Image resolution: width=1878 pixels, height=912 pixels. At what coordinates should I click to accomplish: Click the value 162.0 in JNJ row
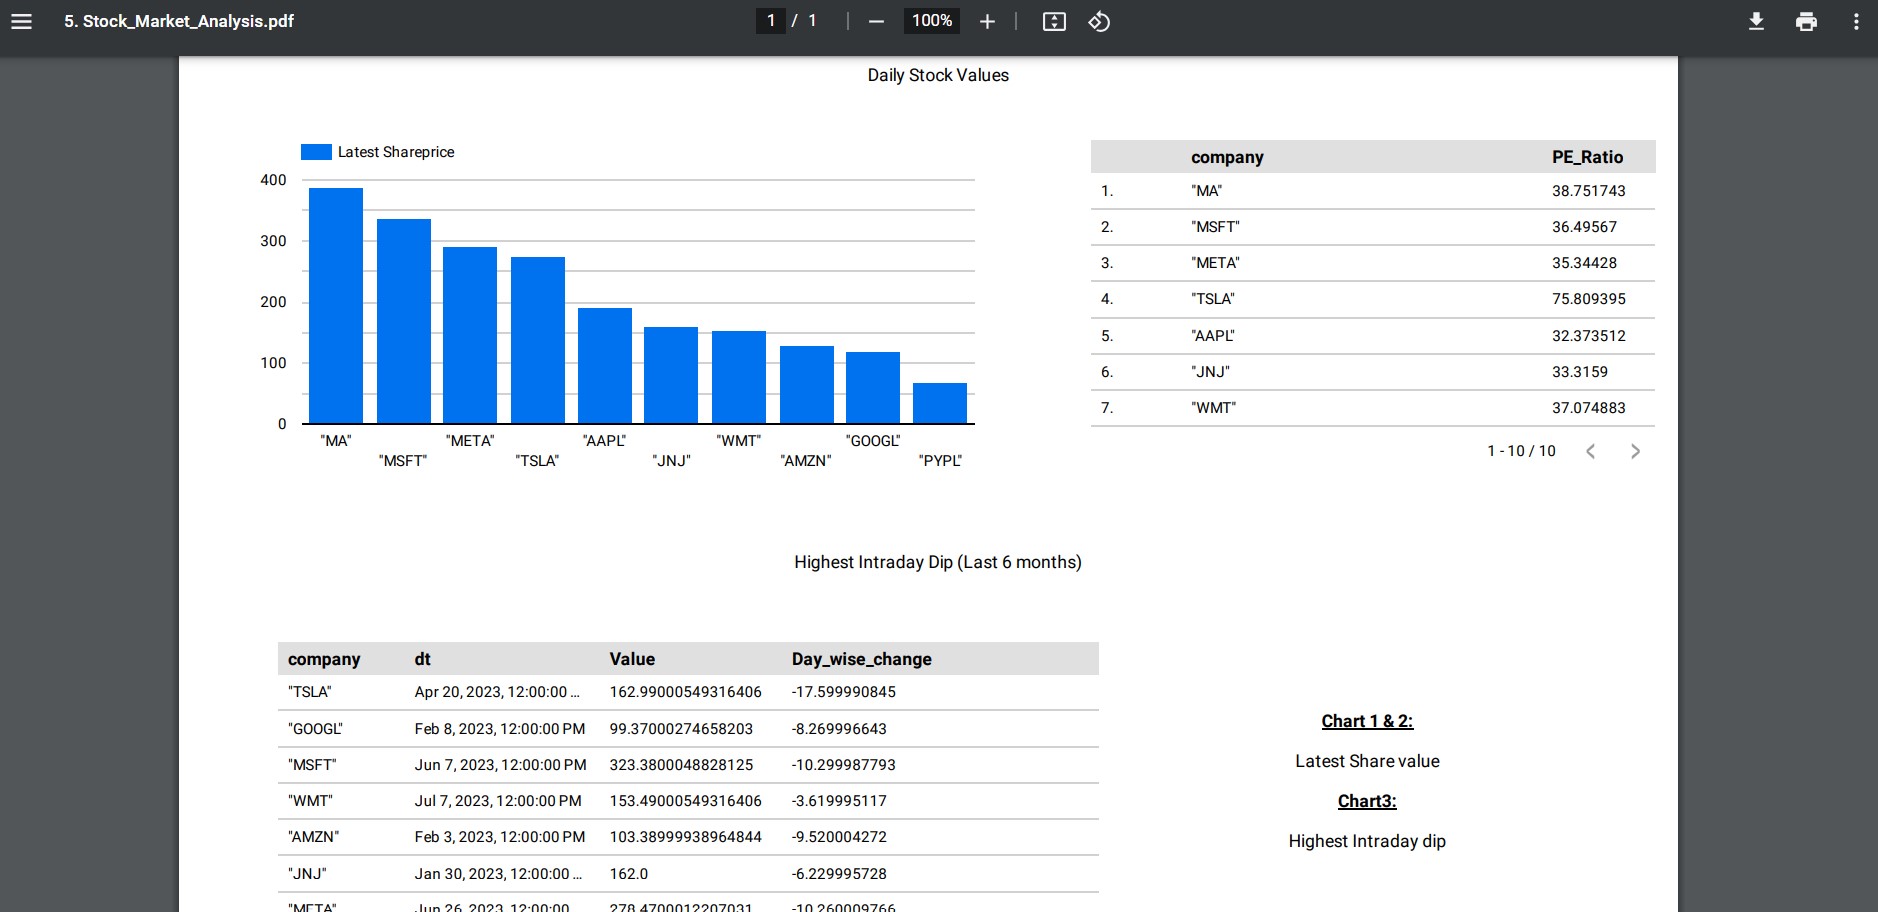pos(629,874)
